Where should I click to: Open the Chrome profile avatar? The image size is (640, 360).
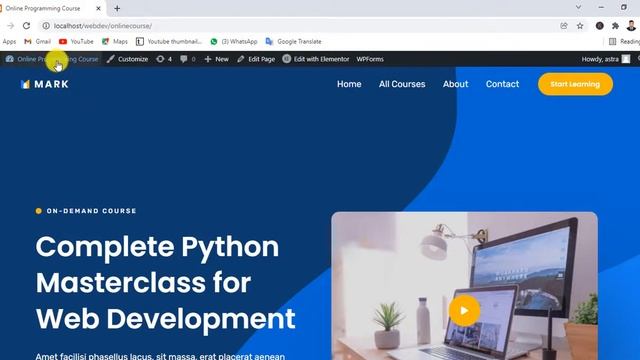tap(631, 26)
